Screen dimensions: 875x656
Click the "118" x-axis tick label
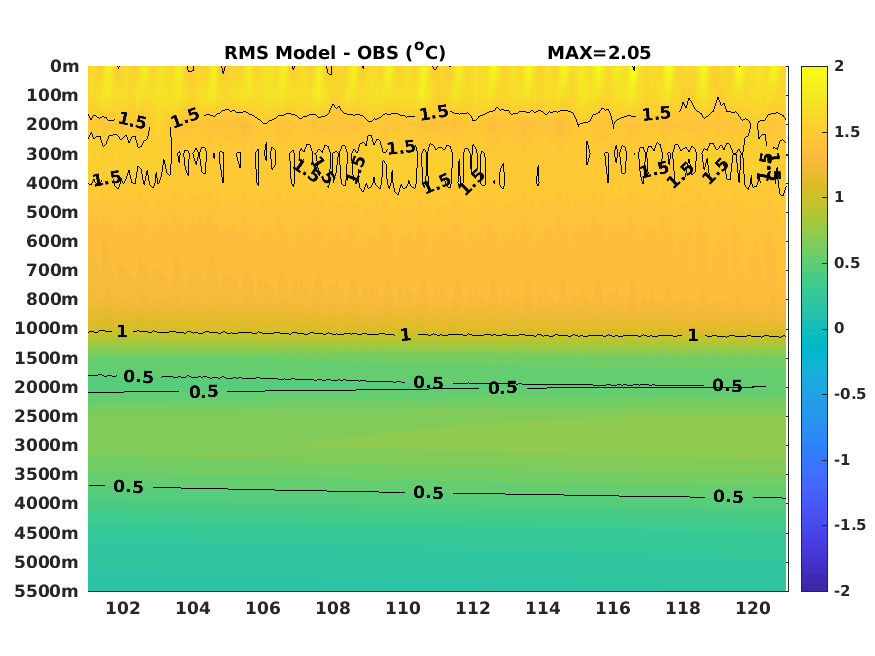click(x=683, y=608)
